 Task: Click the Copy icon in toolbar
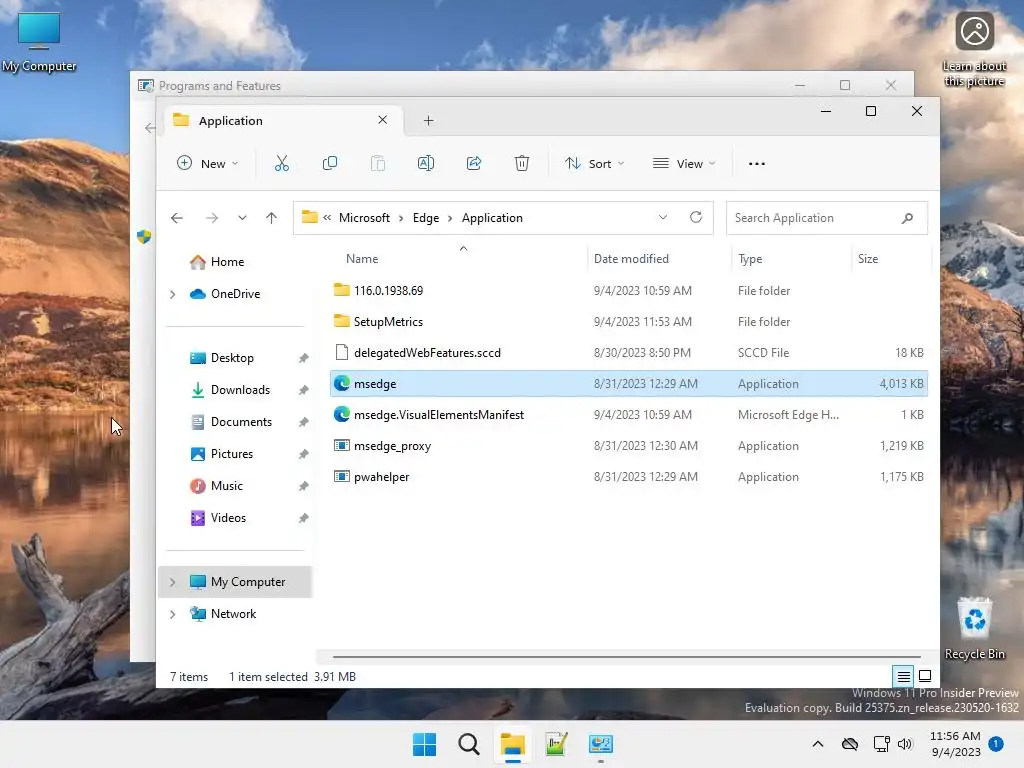point(330,163)
